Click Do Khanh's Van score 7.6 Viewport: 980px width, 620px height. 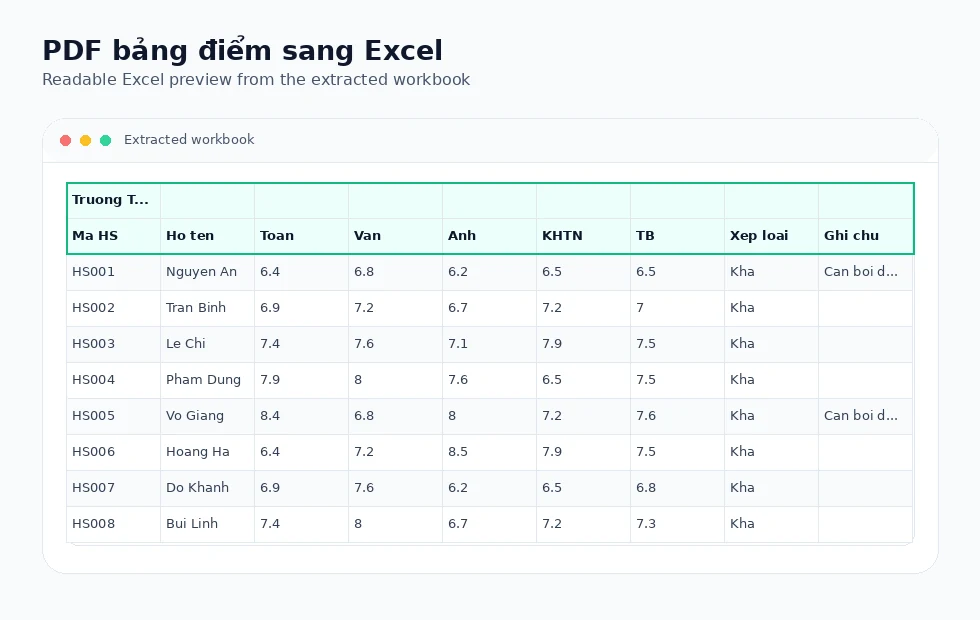(x=396, y=488)
